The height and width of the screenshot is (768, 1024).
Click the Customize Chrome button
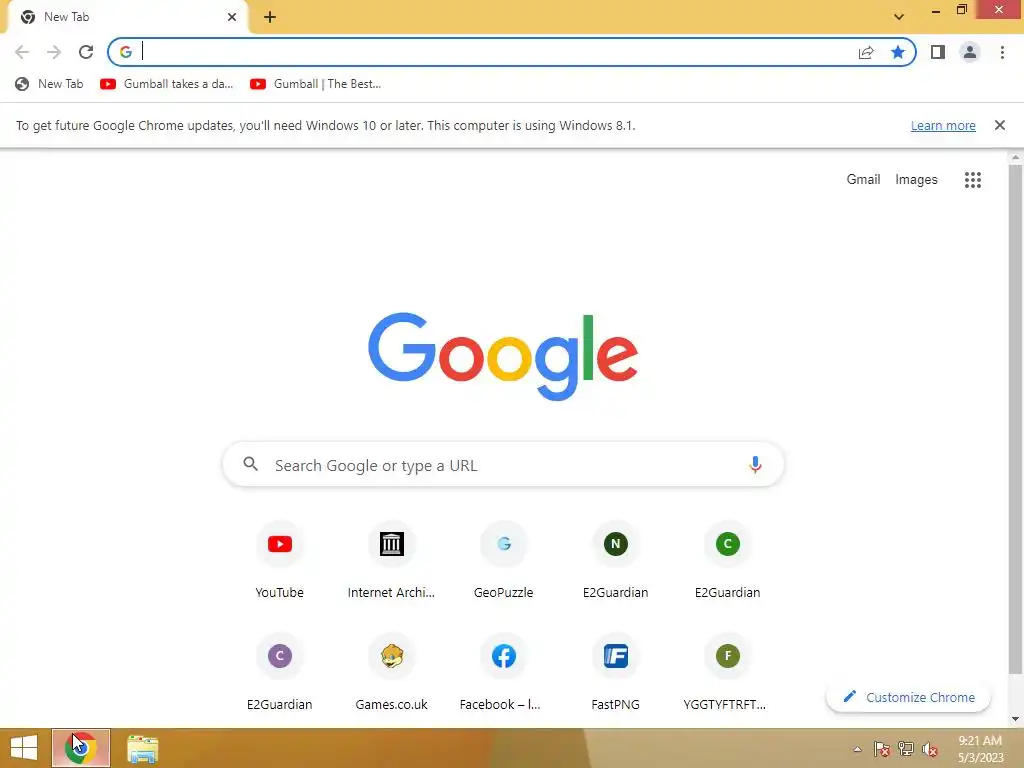pyautogui.click(x=908, y=697)
